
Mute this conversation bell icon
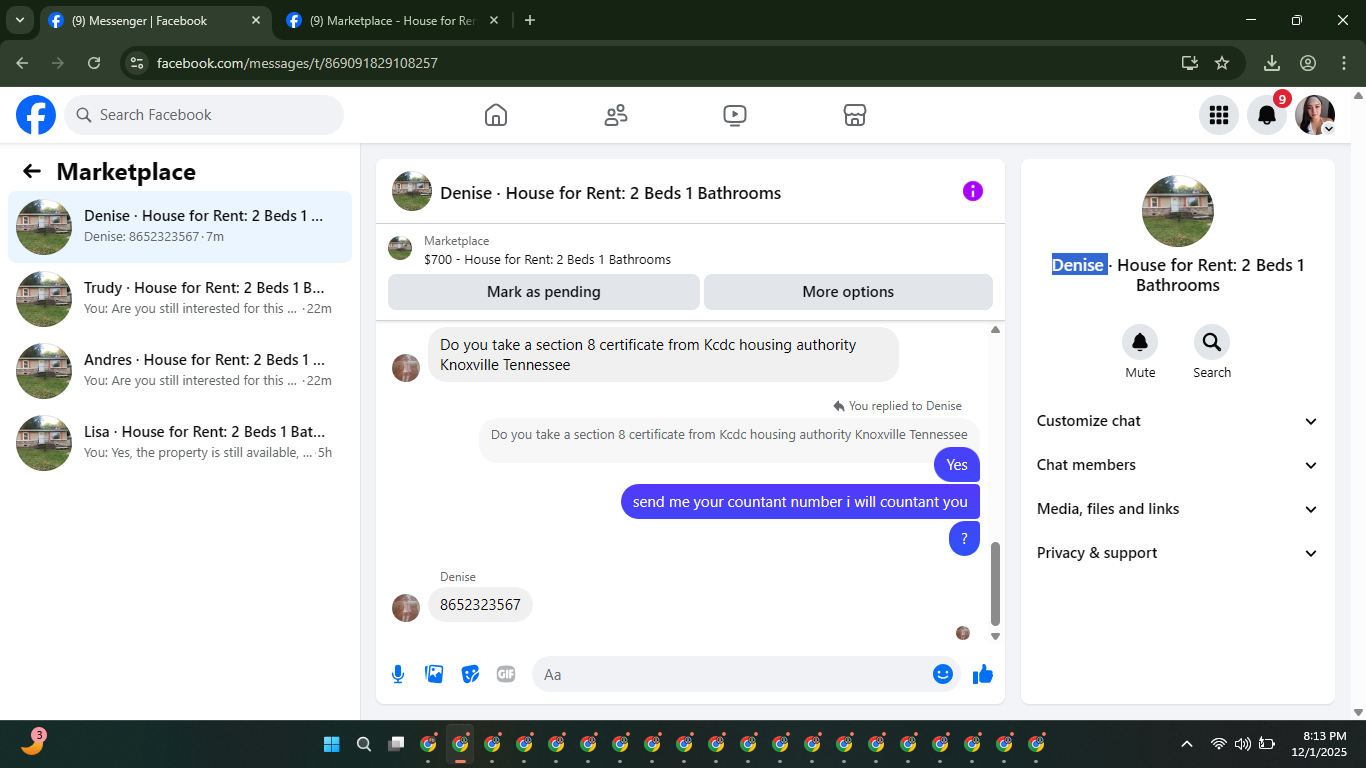1140,343
